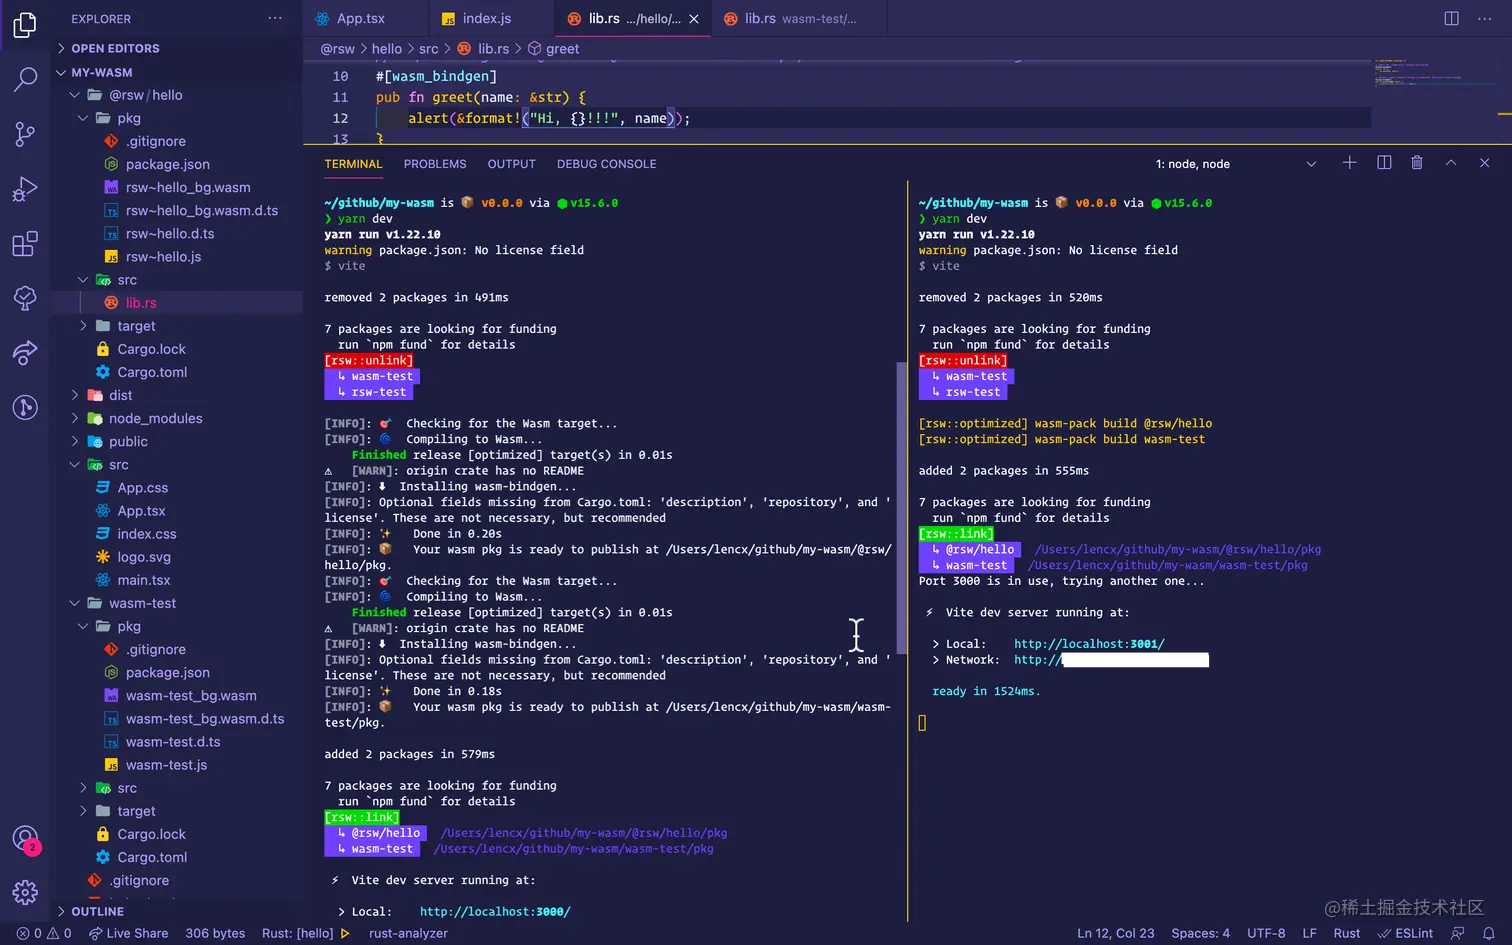Screen dimensions: 1512x945
Task: Split the terminal pane
Action: point(1384,163)
